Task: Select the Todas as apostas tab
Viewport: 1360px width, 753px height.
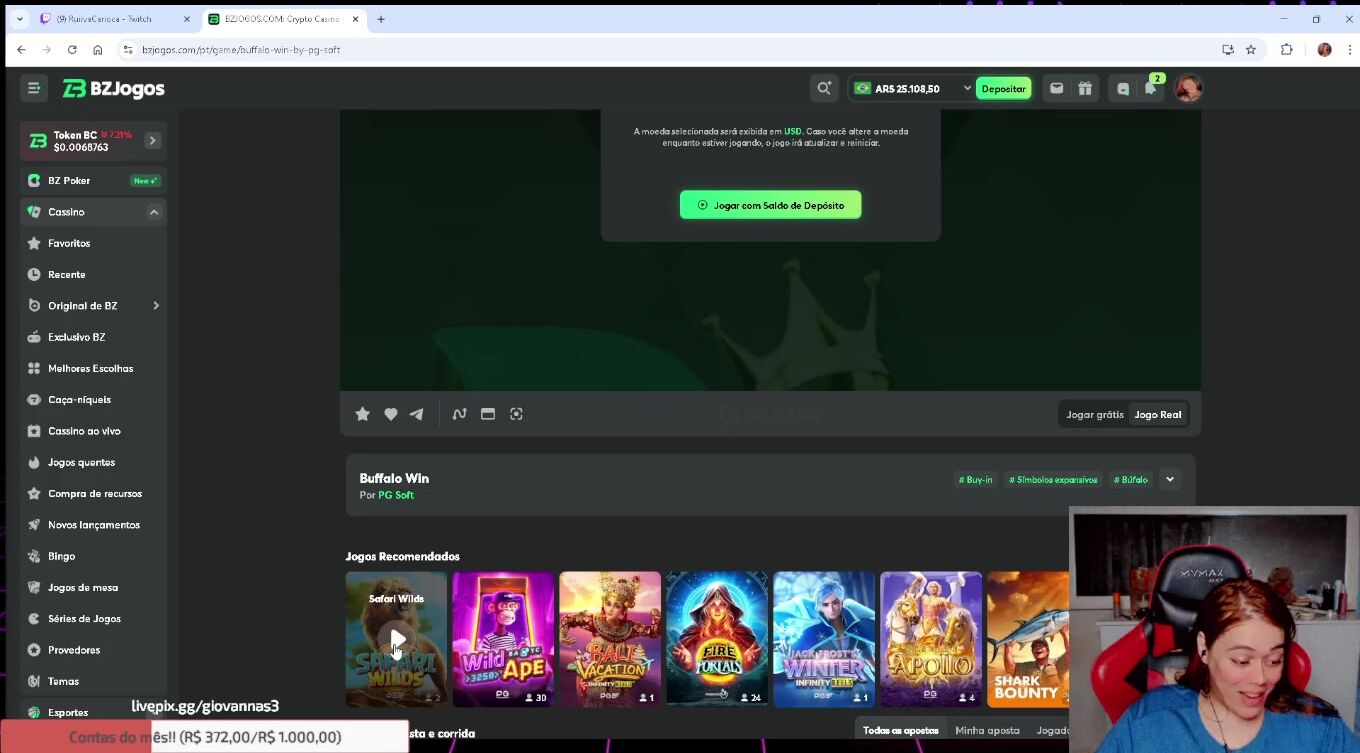Action: point(900,731)
